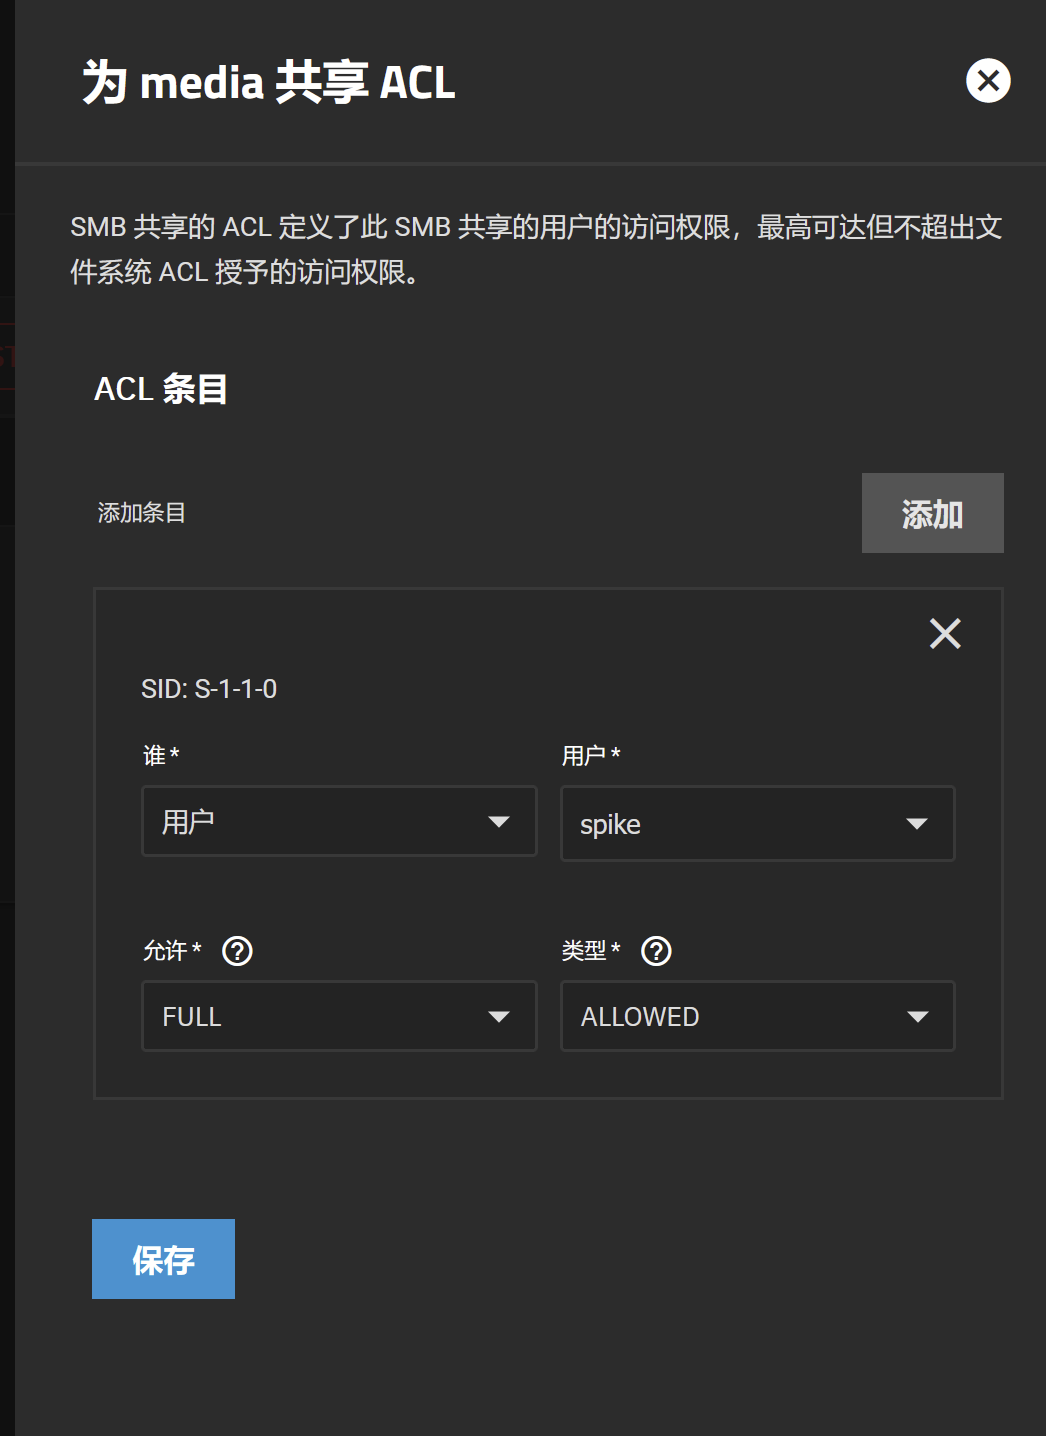This screenshot has height=1436, width=1046.
Task: Remove the ACL entry with SID S-1-1-0
Action: [945, 633]
